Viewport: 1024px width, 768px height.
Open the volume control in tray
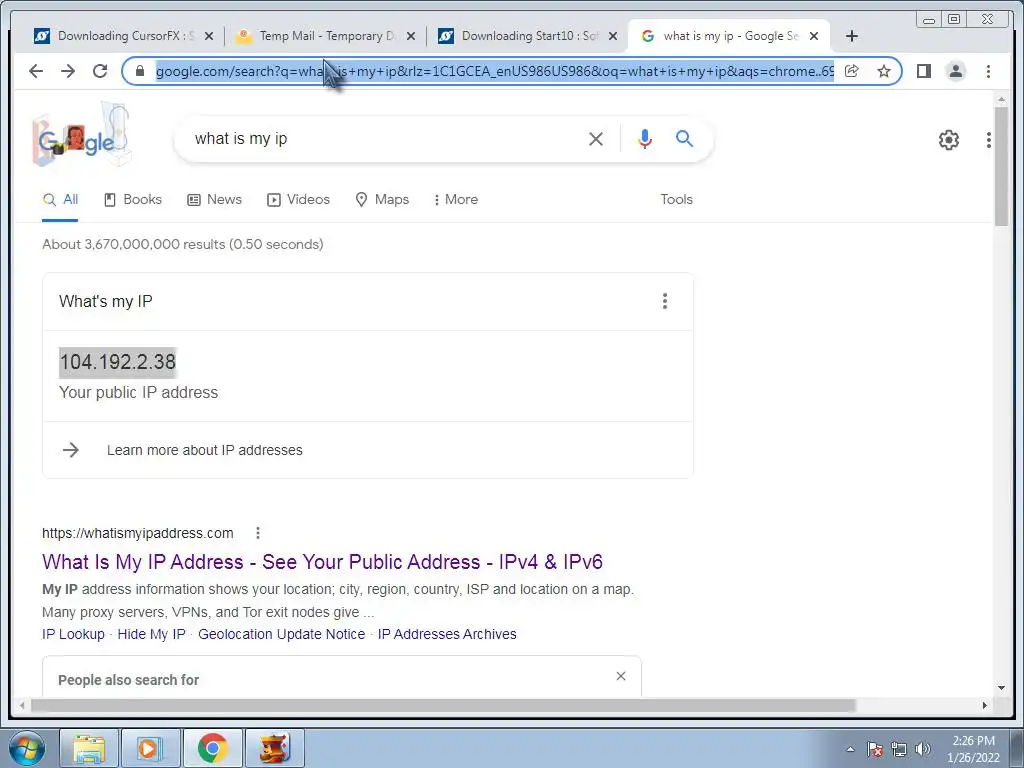pos(923,749)
